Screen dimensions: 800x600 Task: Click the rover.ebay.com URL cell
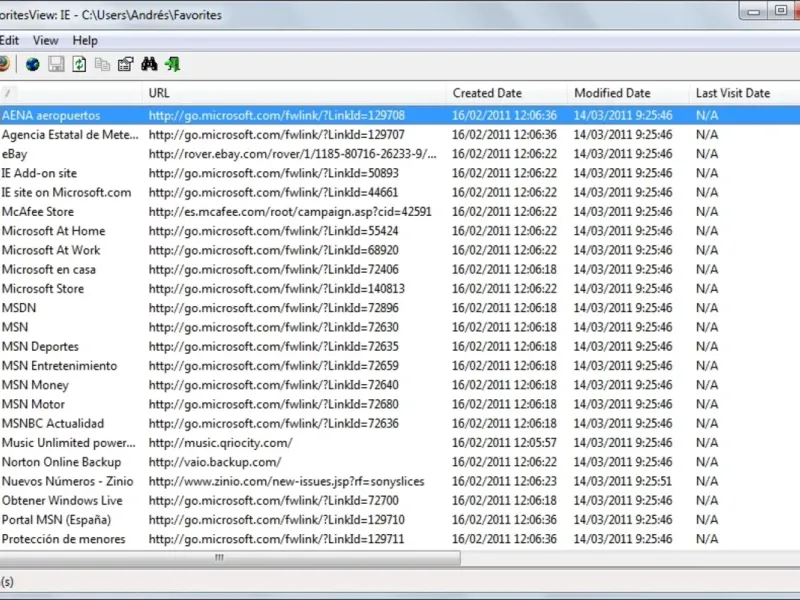293,154
